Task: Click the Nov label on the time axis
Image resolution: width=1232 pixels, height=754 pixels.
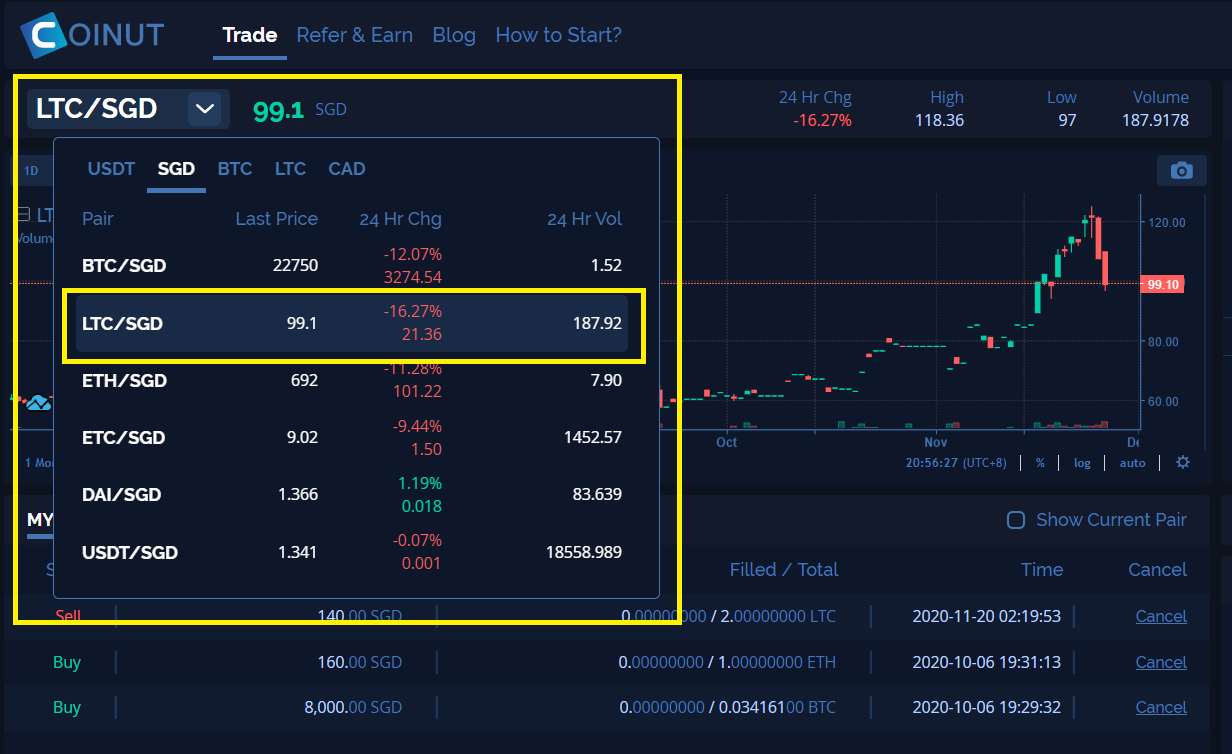Action: pyautogui.click(x=936, y=442)
